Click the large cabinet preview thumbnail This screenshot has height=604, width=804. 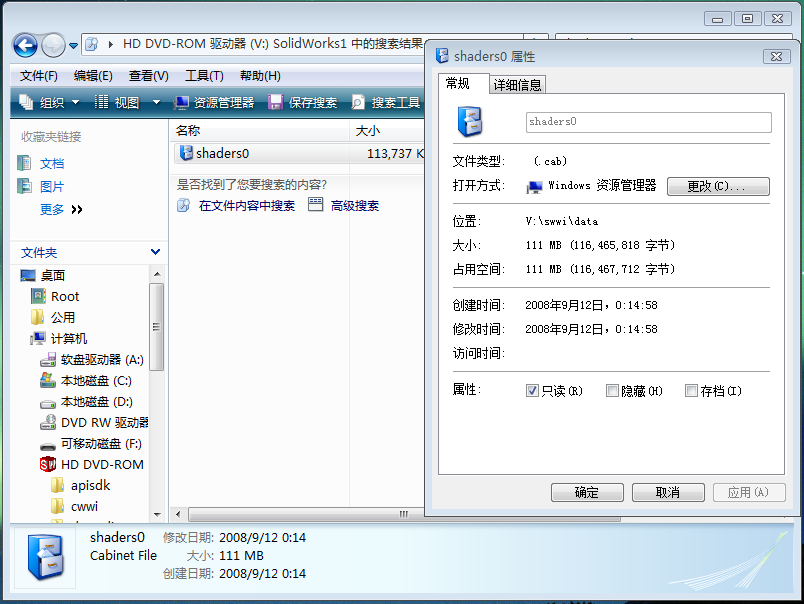click(x=45, y=556)
